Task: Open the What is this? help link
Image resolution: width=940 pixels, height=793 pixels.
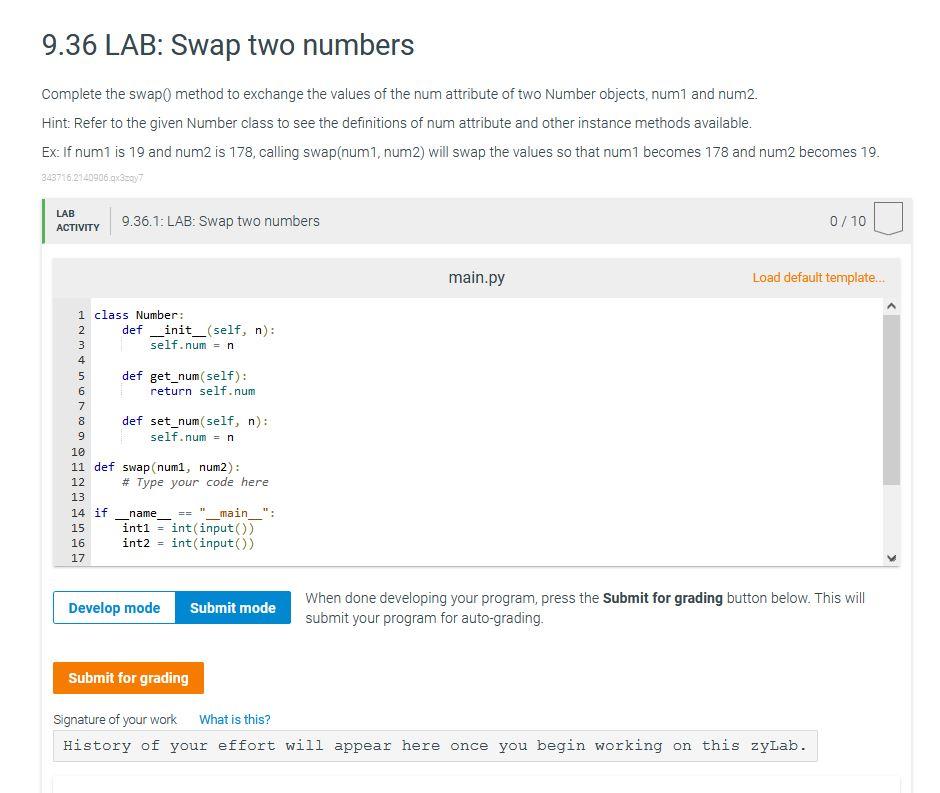Action: coord(235,719)
